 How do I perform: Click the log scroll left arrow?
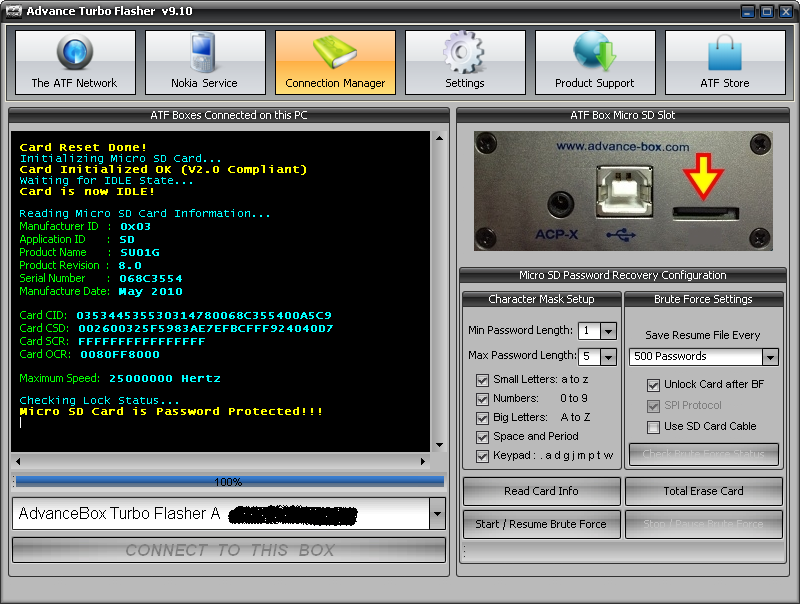(x=18, y=462)
